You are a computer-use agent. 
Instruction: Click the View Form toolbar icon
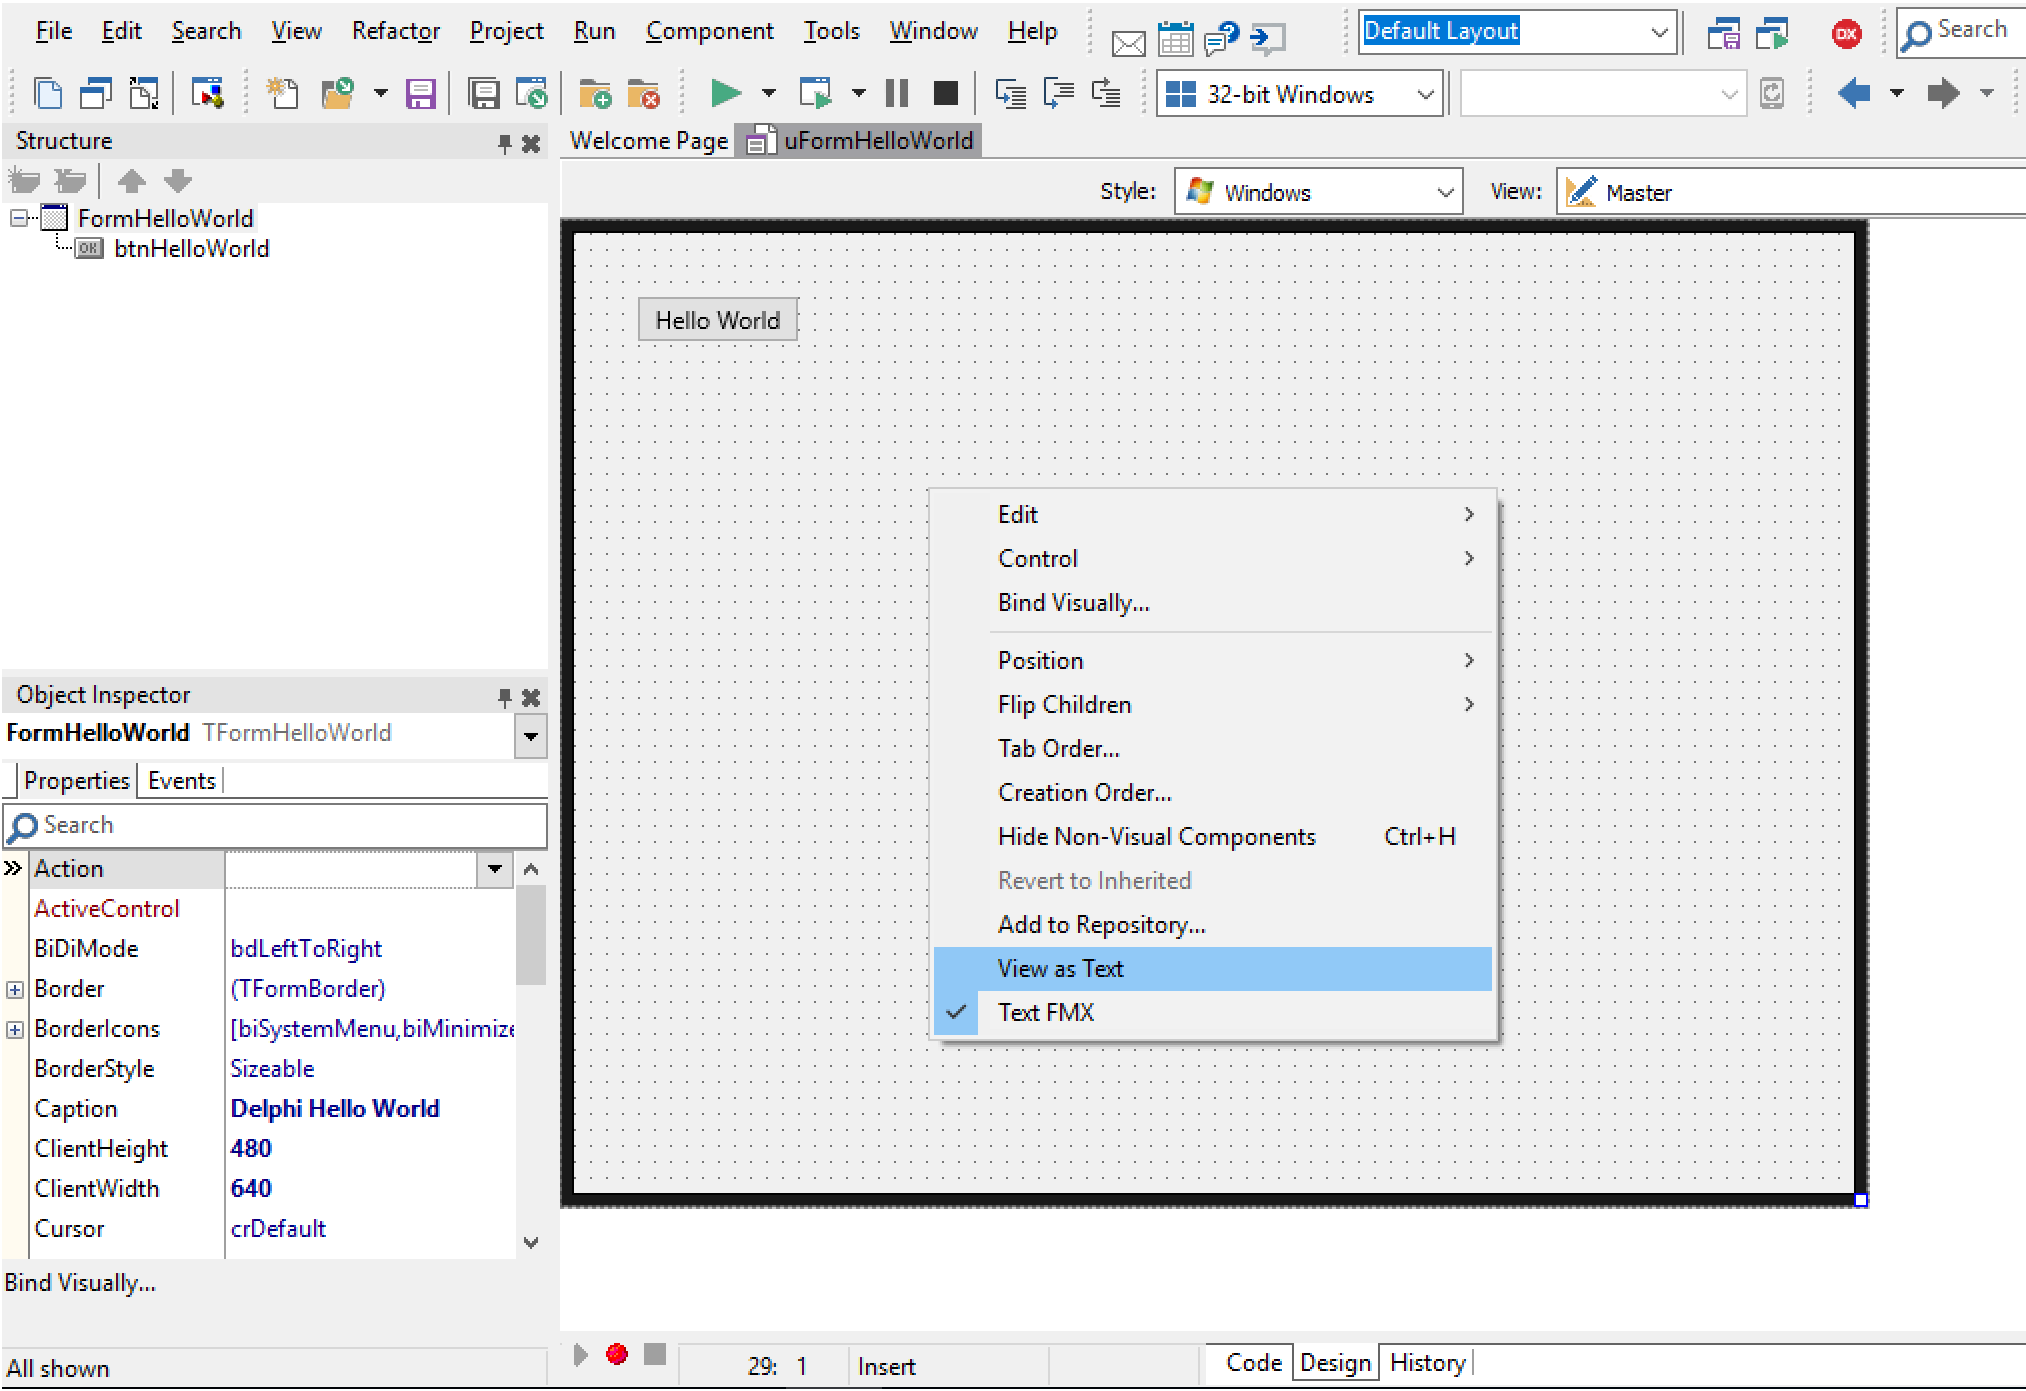95,94
